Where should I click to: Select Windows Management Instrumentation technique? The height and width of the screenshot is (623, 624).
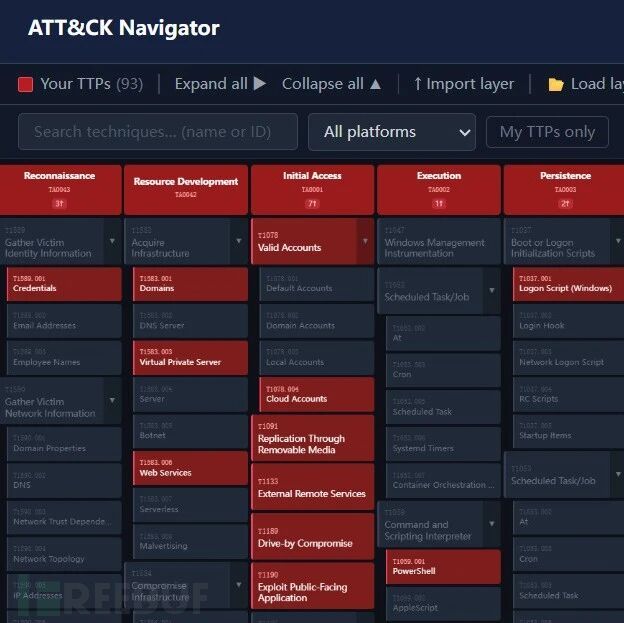coord(439,241)
